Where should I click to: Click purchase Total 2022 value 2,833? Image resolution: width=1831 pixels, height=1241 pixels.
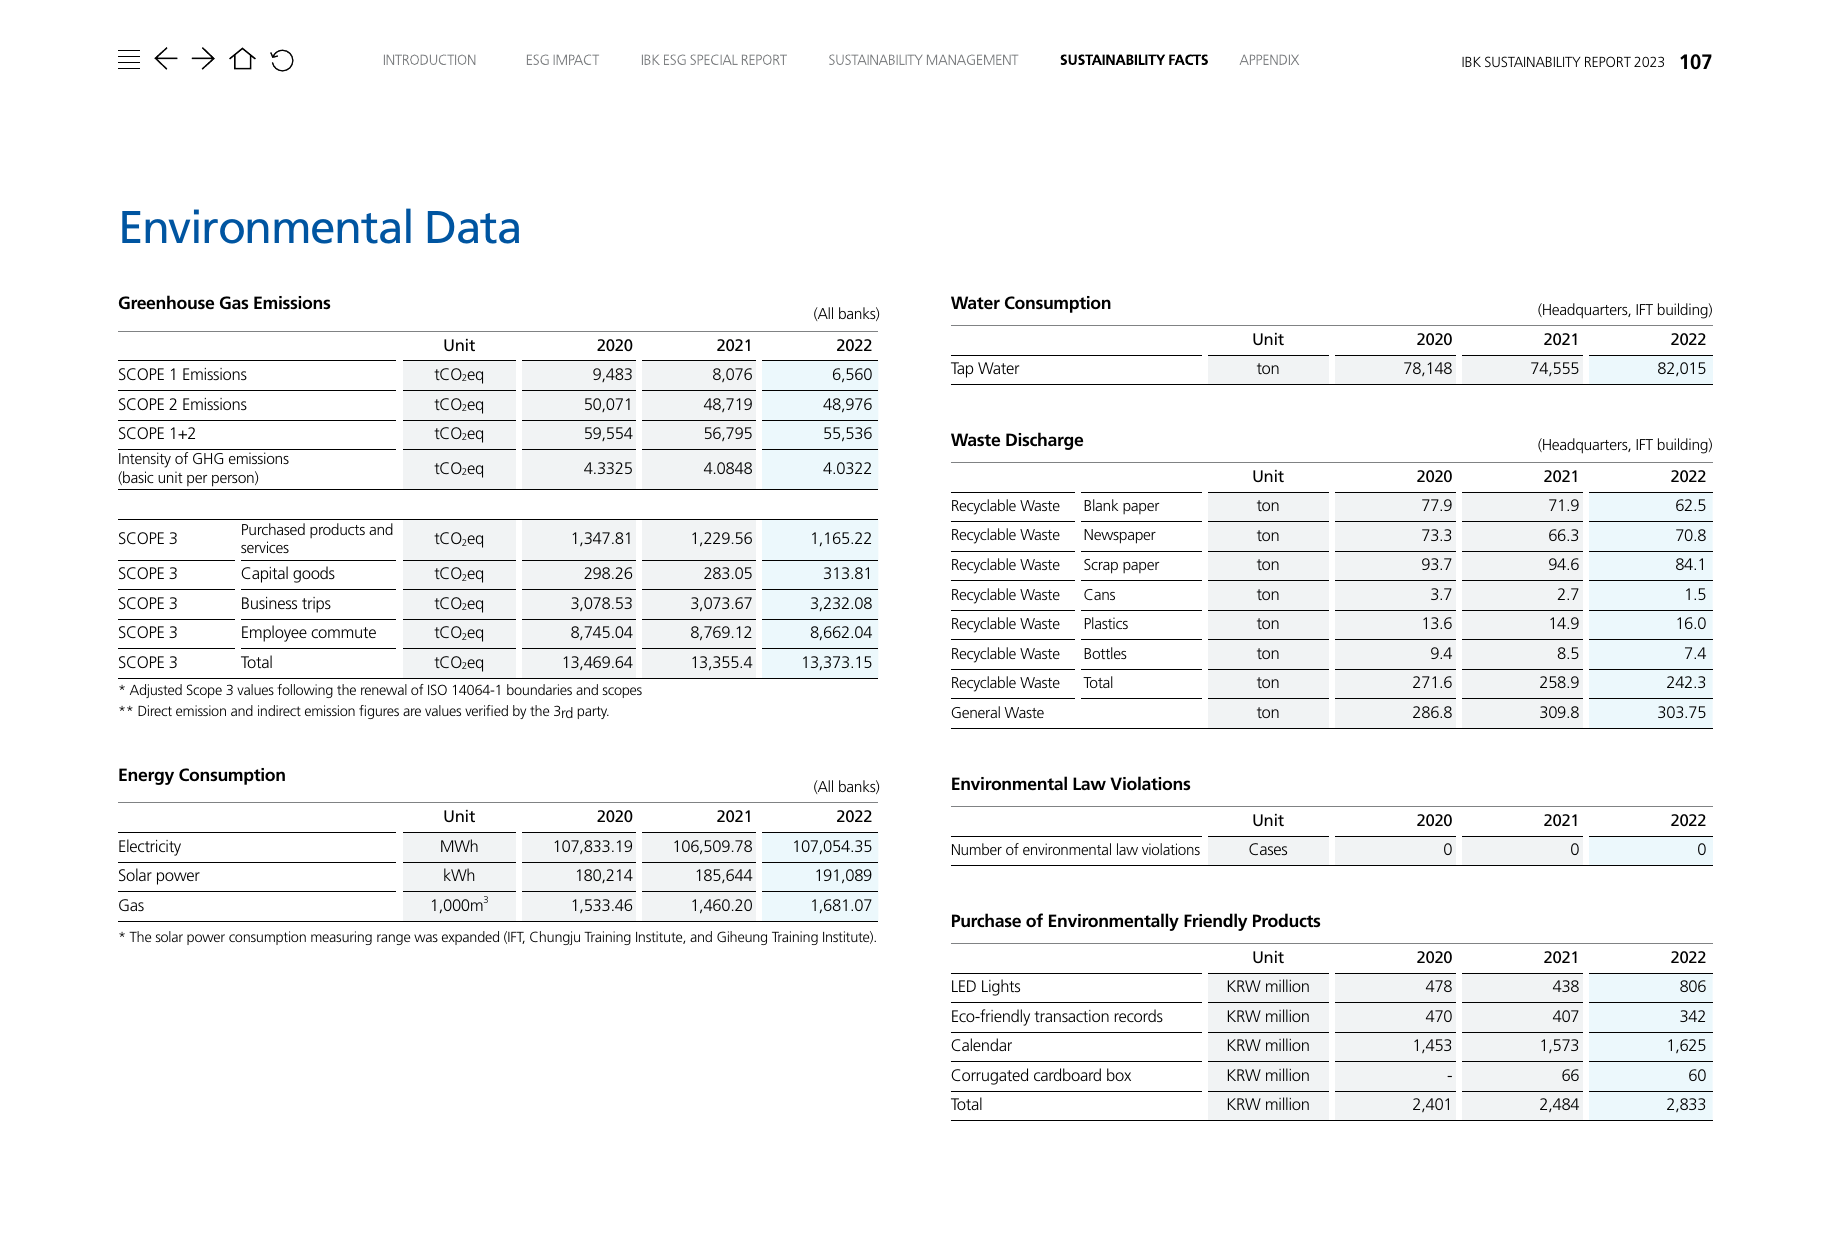coord(1686,1105)
